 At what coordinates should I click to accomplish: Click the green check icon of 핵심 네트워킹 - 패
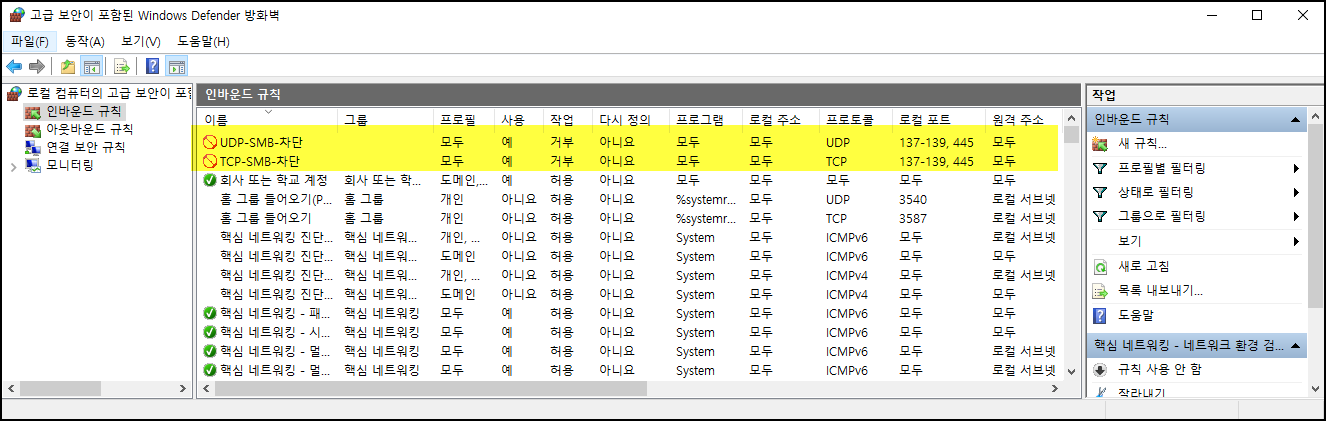210,313
